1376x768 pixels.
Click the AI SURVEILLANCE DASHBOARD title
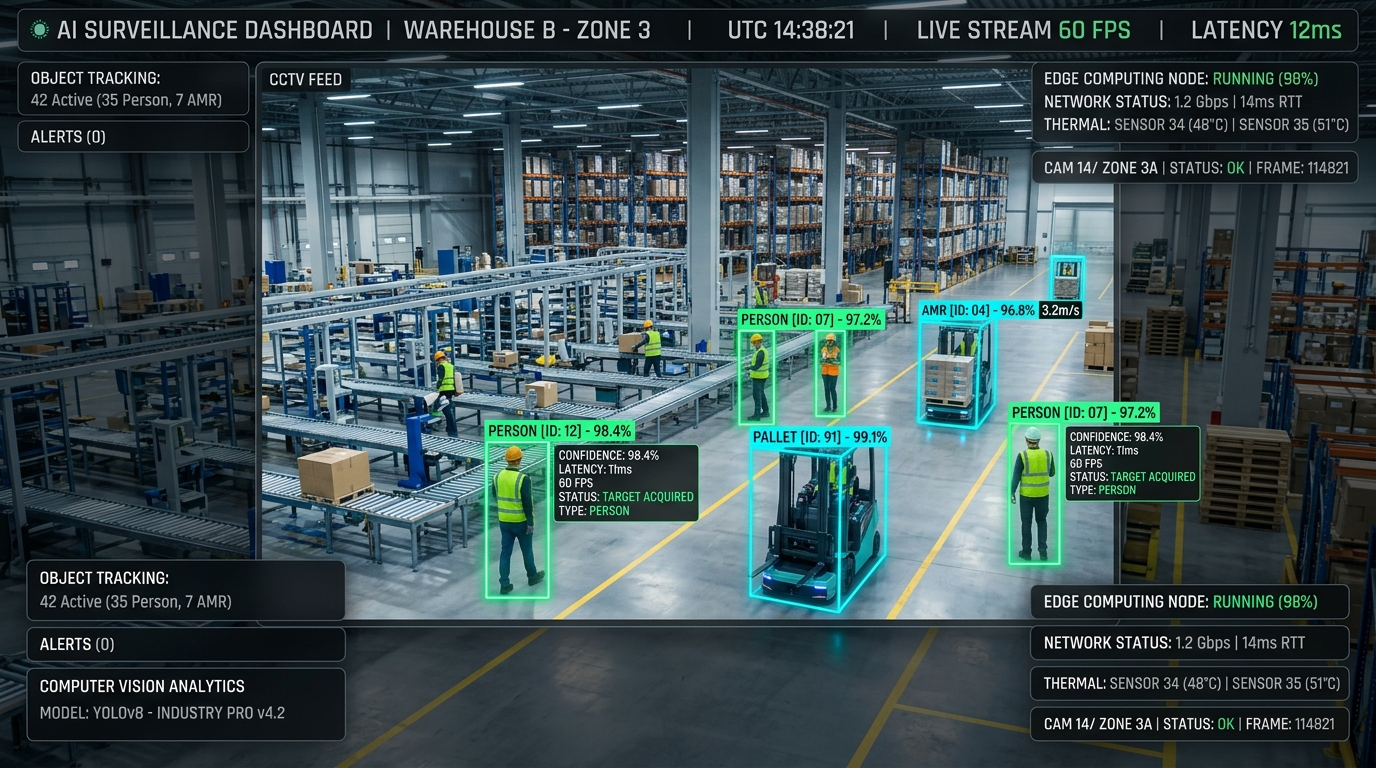[x=215, y=30]
